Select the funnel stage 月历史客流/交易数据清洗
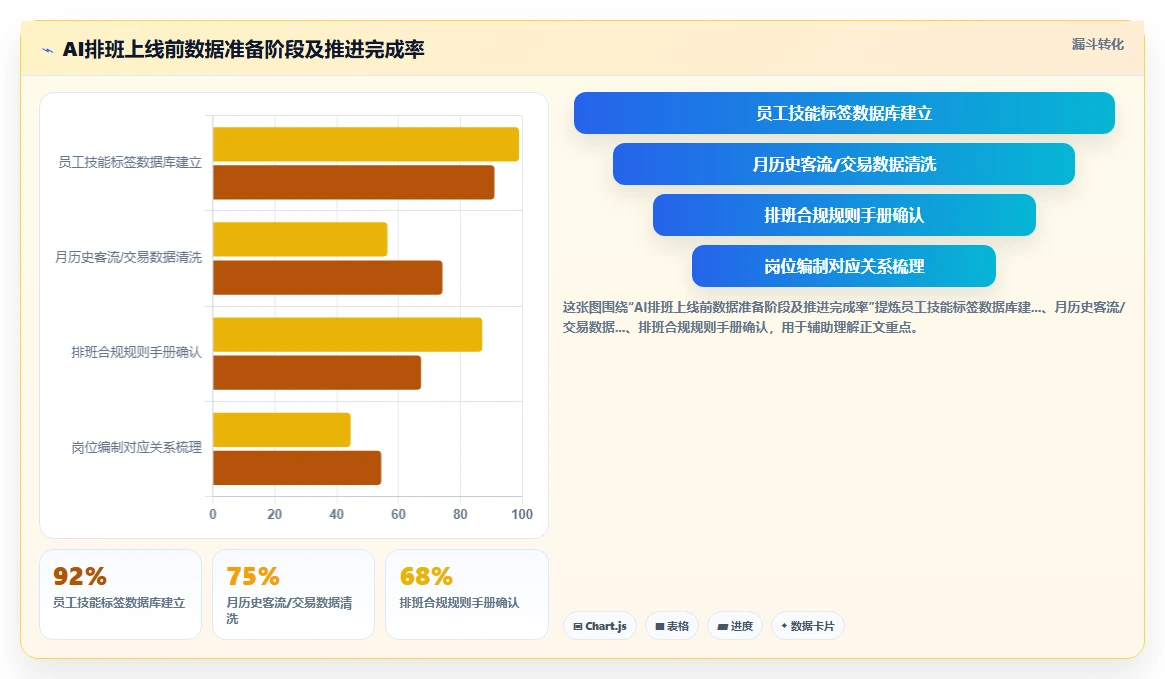1165x679 pixels. pos(844,164)
